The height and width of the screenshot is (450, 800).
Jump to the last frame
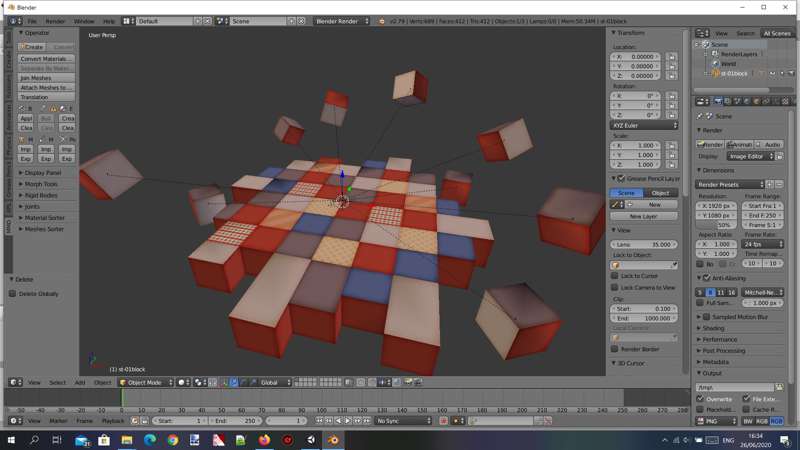[367, 421]
